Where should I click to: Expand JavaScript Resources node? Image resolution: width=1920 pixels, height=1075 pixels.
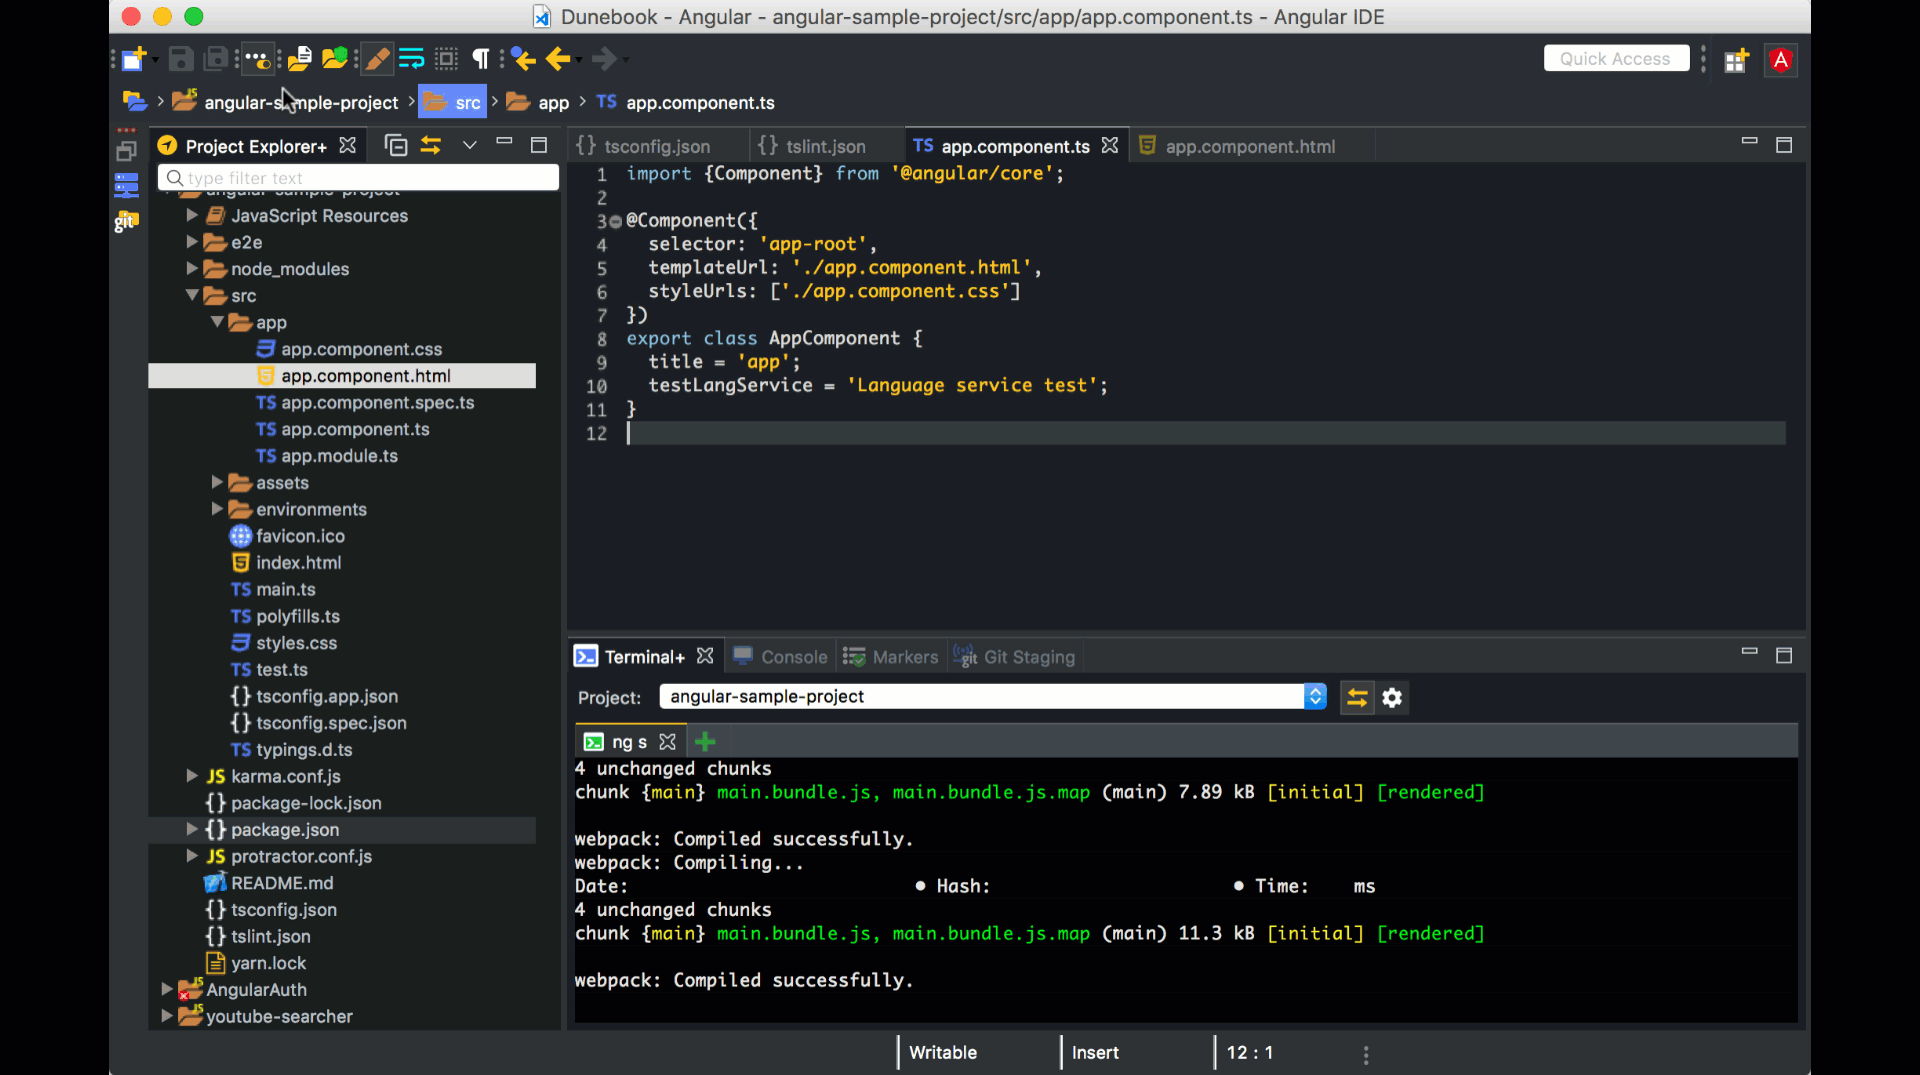pyautogui.click(x=192, y=215)
